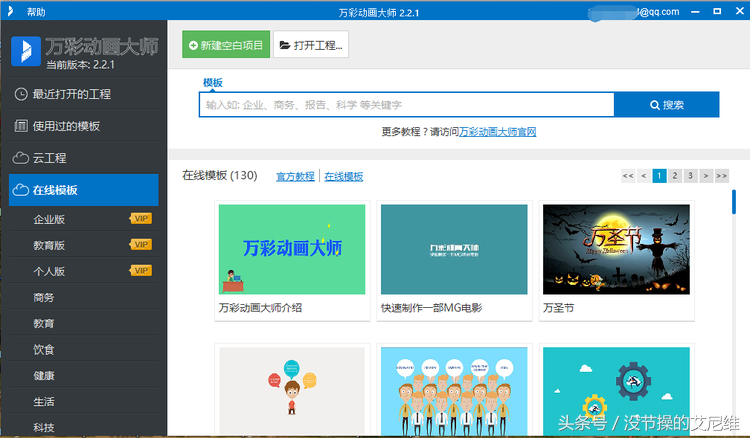Click the template icon beside 使用过的模板
The image size is (750, 438).
(x=21, y=126)
